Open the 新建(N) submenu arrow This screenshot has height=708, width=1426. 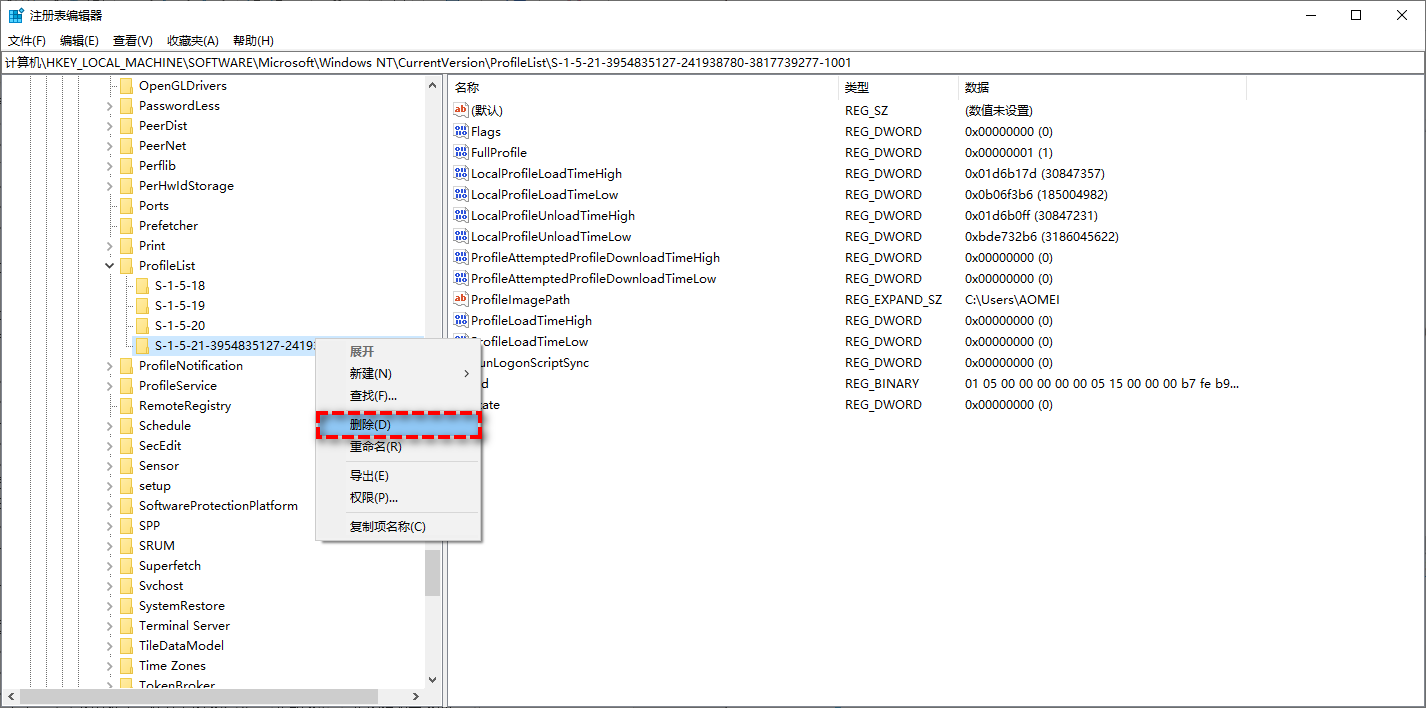click(466, 374)
